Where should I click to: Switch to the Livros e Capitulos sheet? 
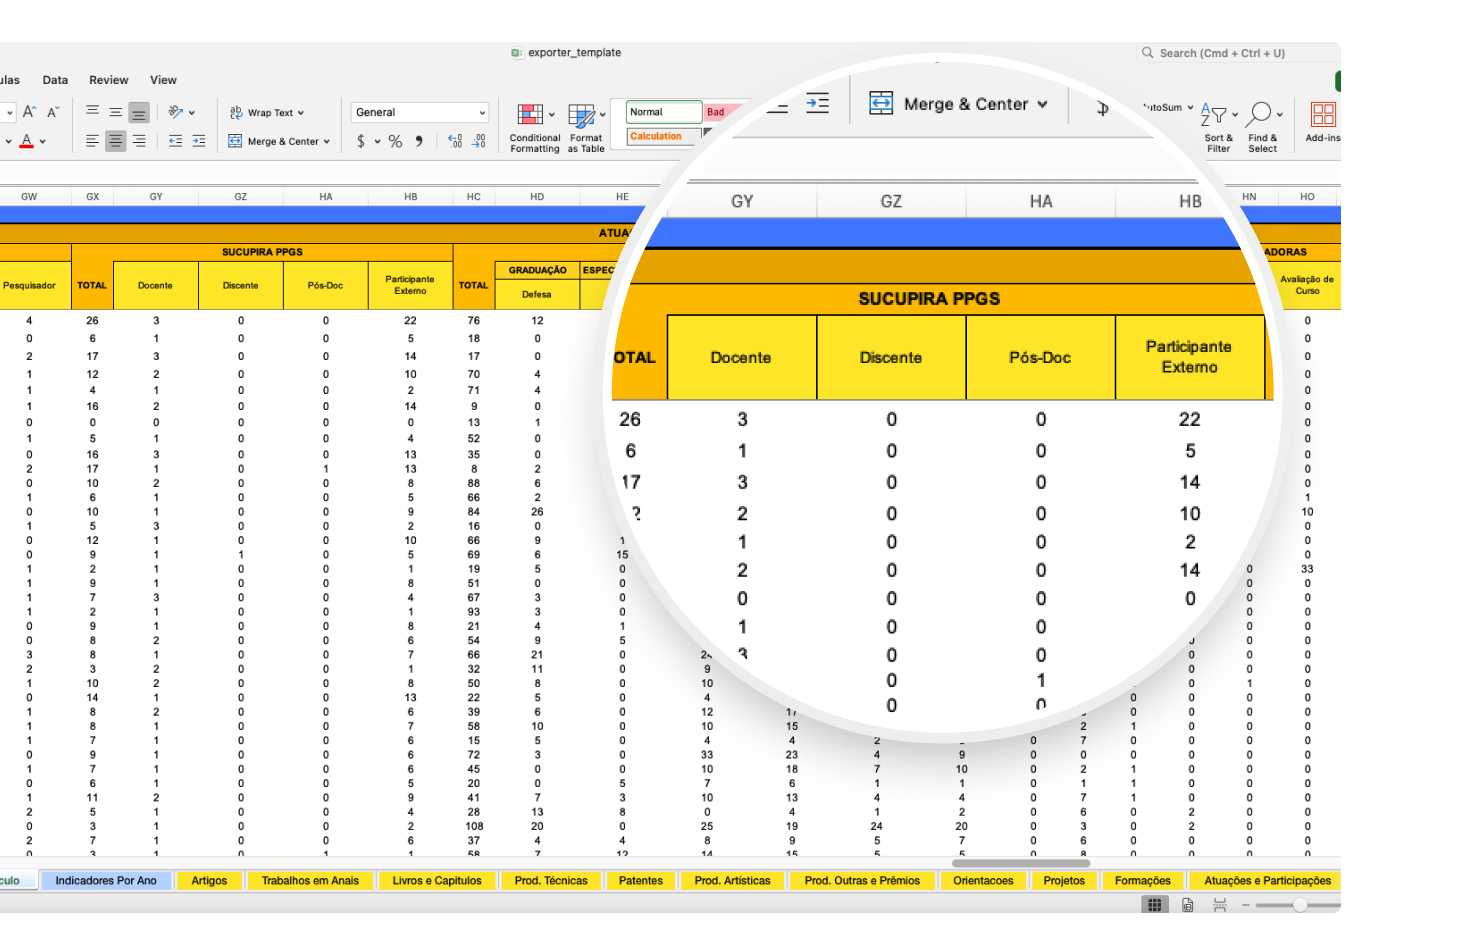pos(437,881)
